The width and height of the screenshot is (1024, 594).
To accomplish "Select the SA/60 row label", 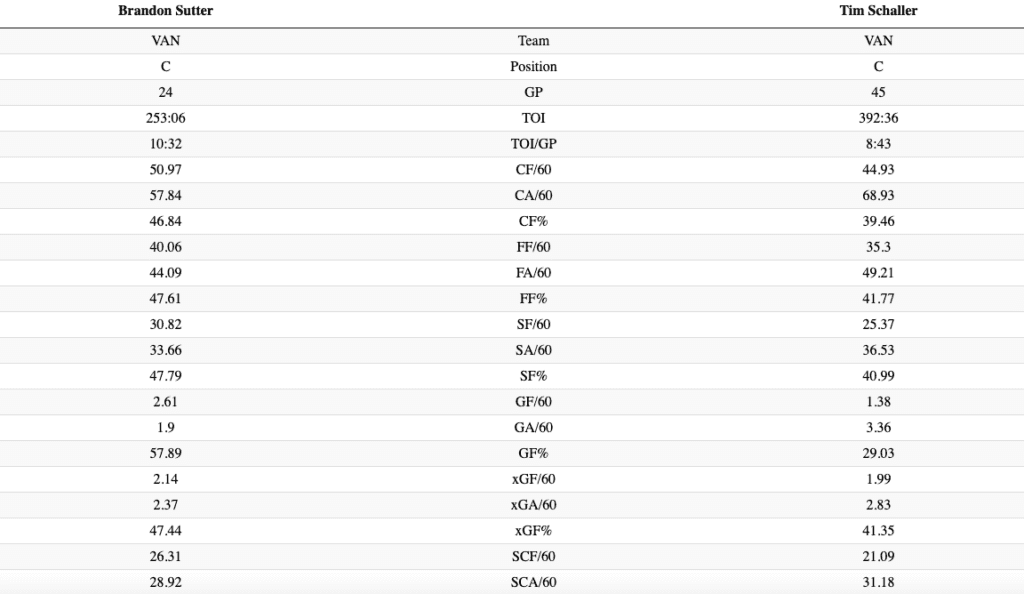I will pos(533,350).
